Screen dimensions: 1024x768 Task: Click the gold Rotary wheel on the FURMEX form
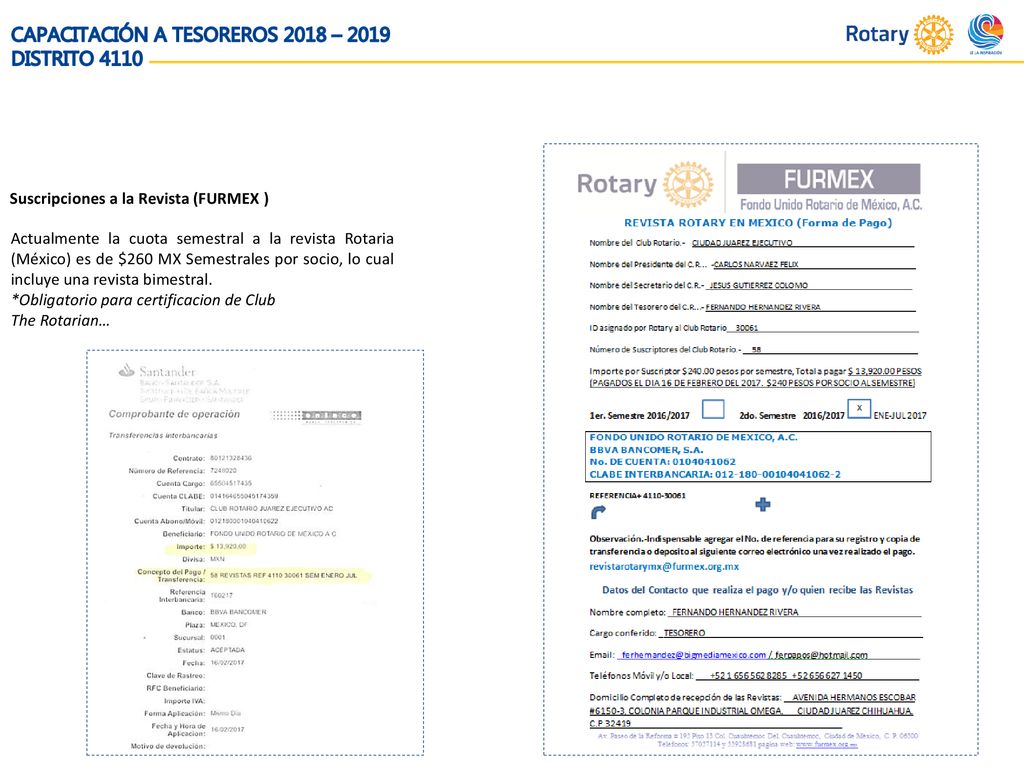688,185
